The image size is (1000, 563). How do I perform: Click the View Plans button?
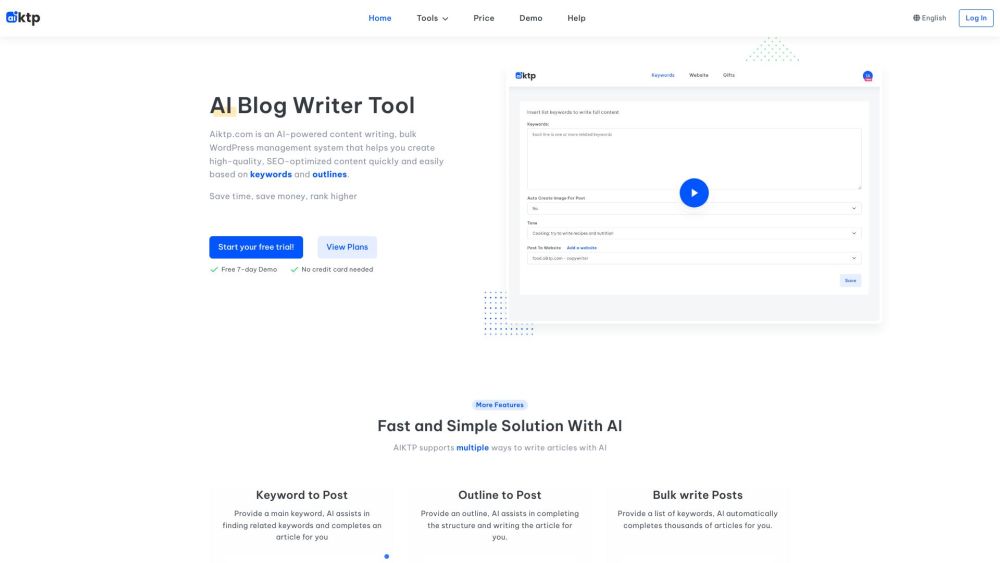click(347, 247)
